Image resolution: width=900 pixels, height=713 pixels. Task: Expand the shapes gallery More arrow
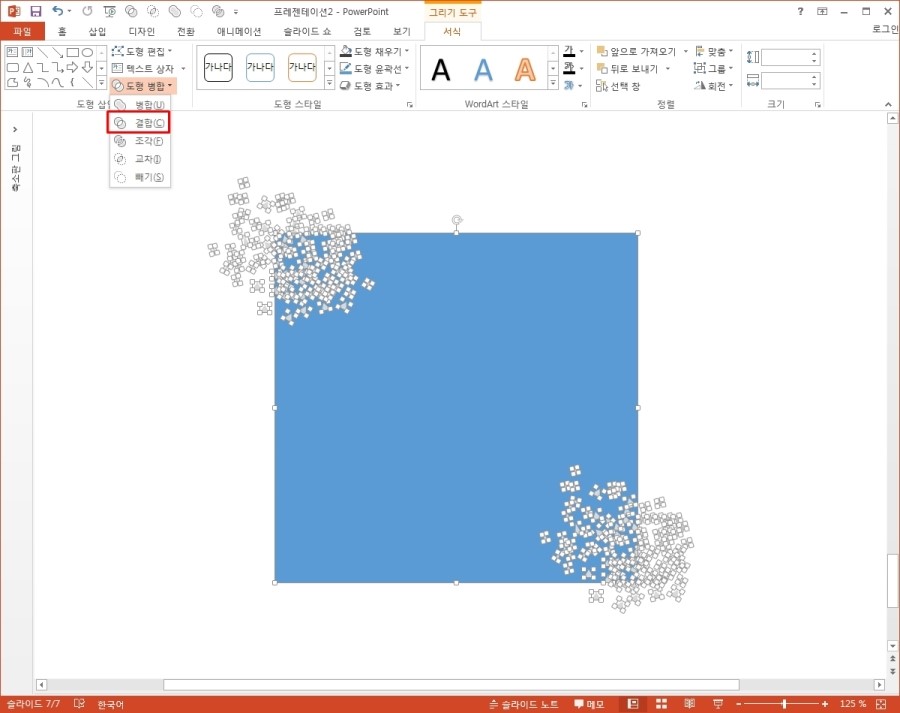click(102, 83)
